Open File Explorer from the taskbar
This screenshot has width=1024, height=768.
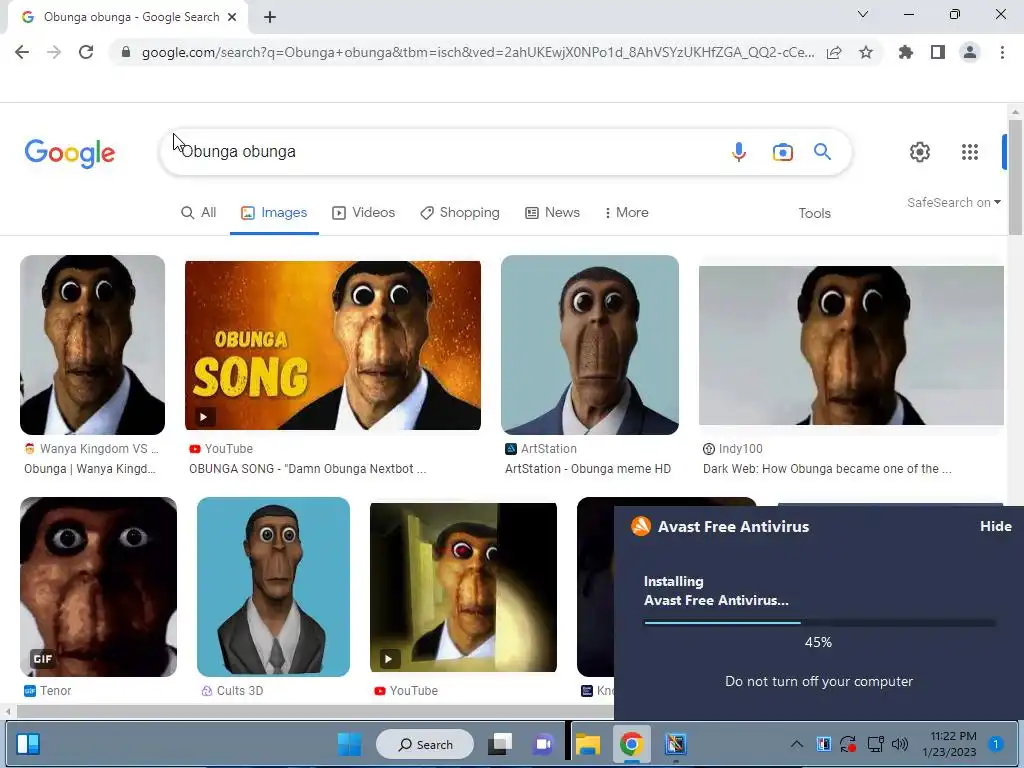tap(588, 744)
